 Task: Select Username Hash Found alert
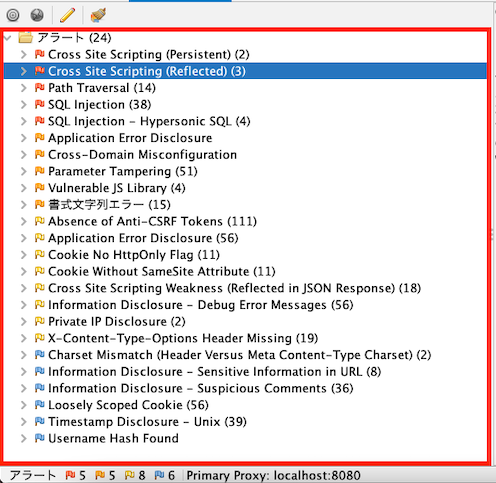(113, 438)
